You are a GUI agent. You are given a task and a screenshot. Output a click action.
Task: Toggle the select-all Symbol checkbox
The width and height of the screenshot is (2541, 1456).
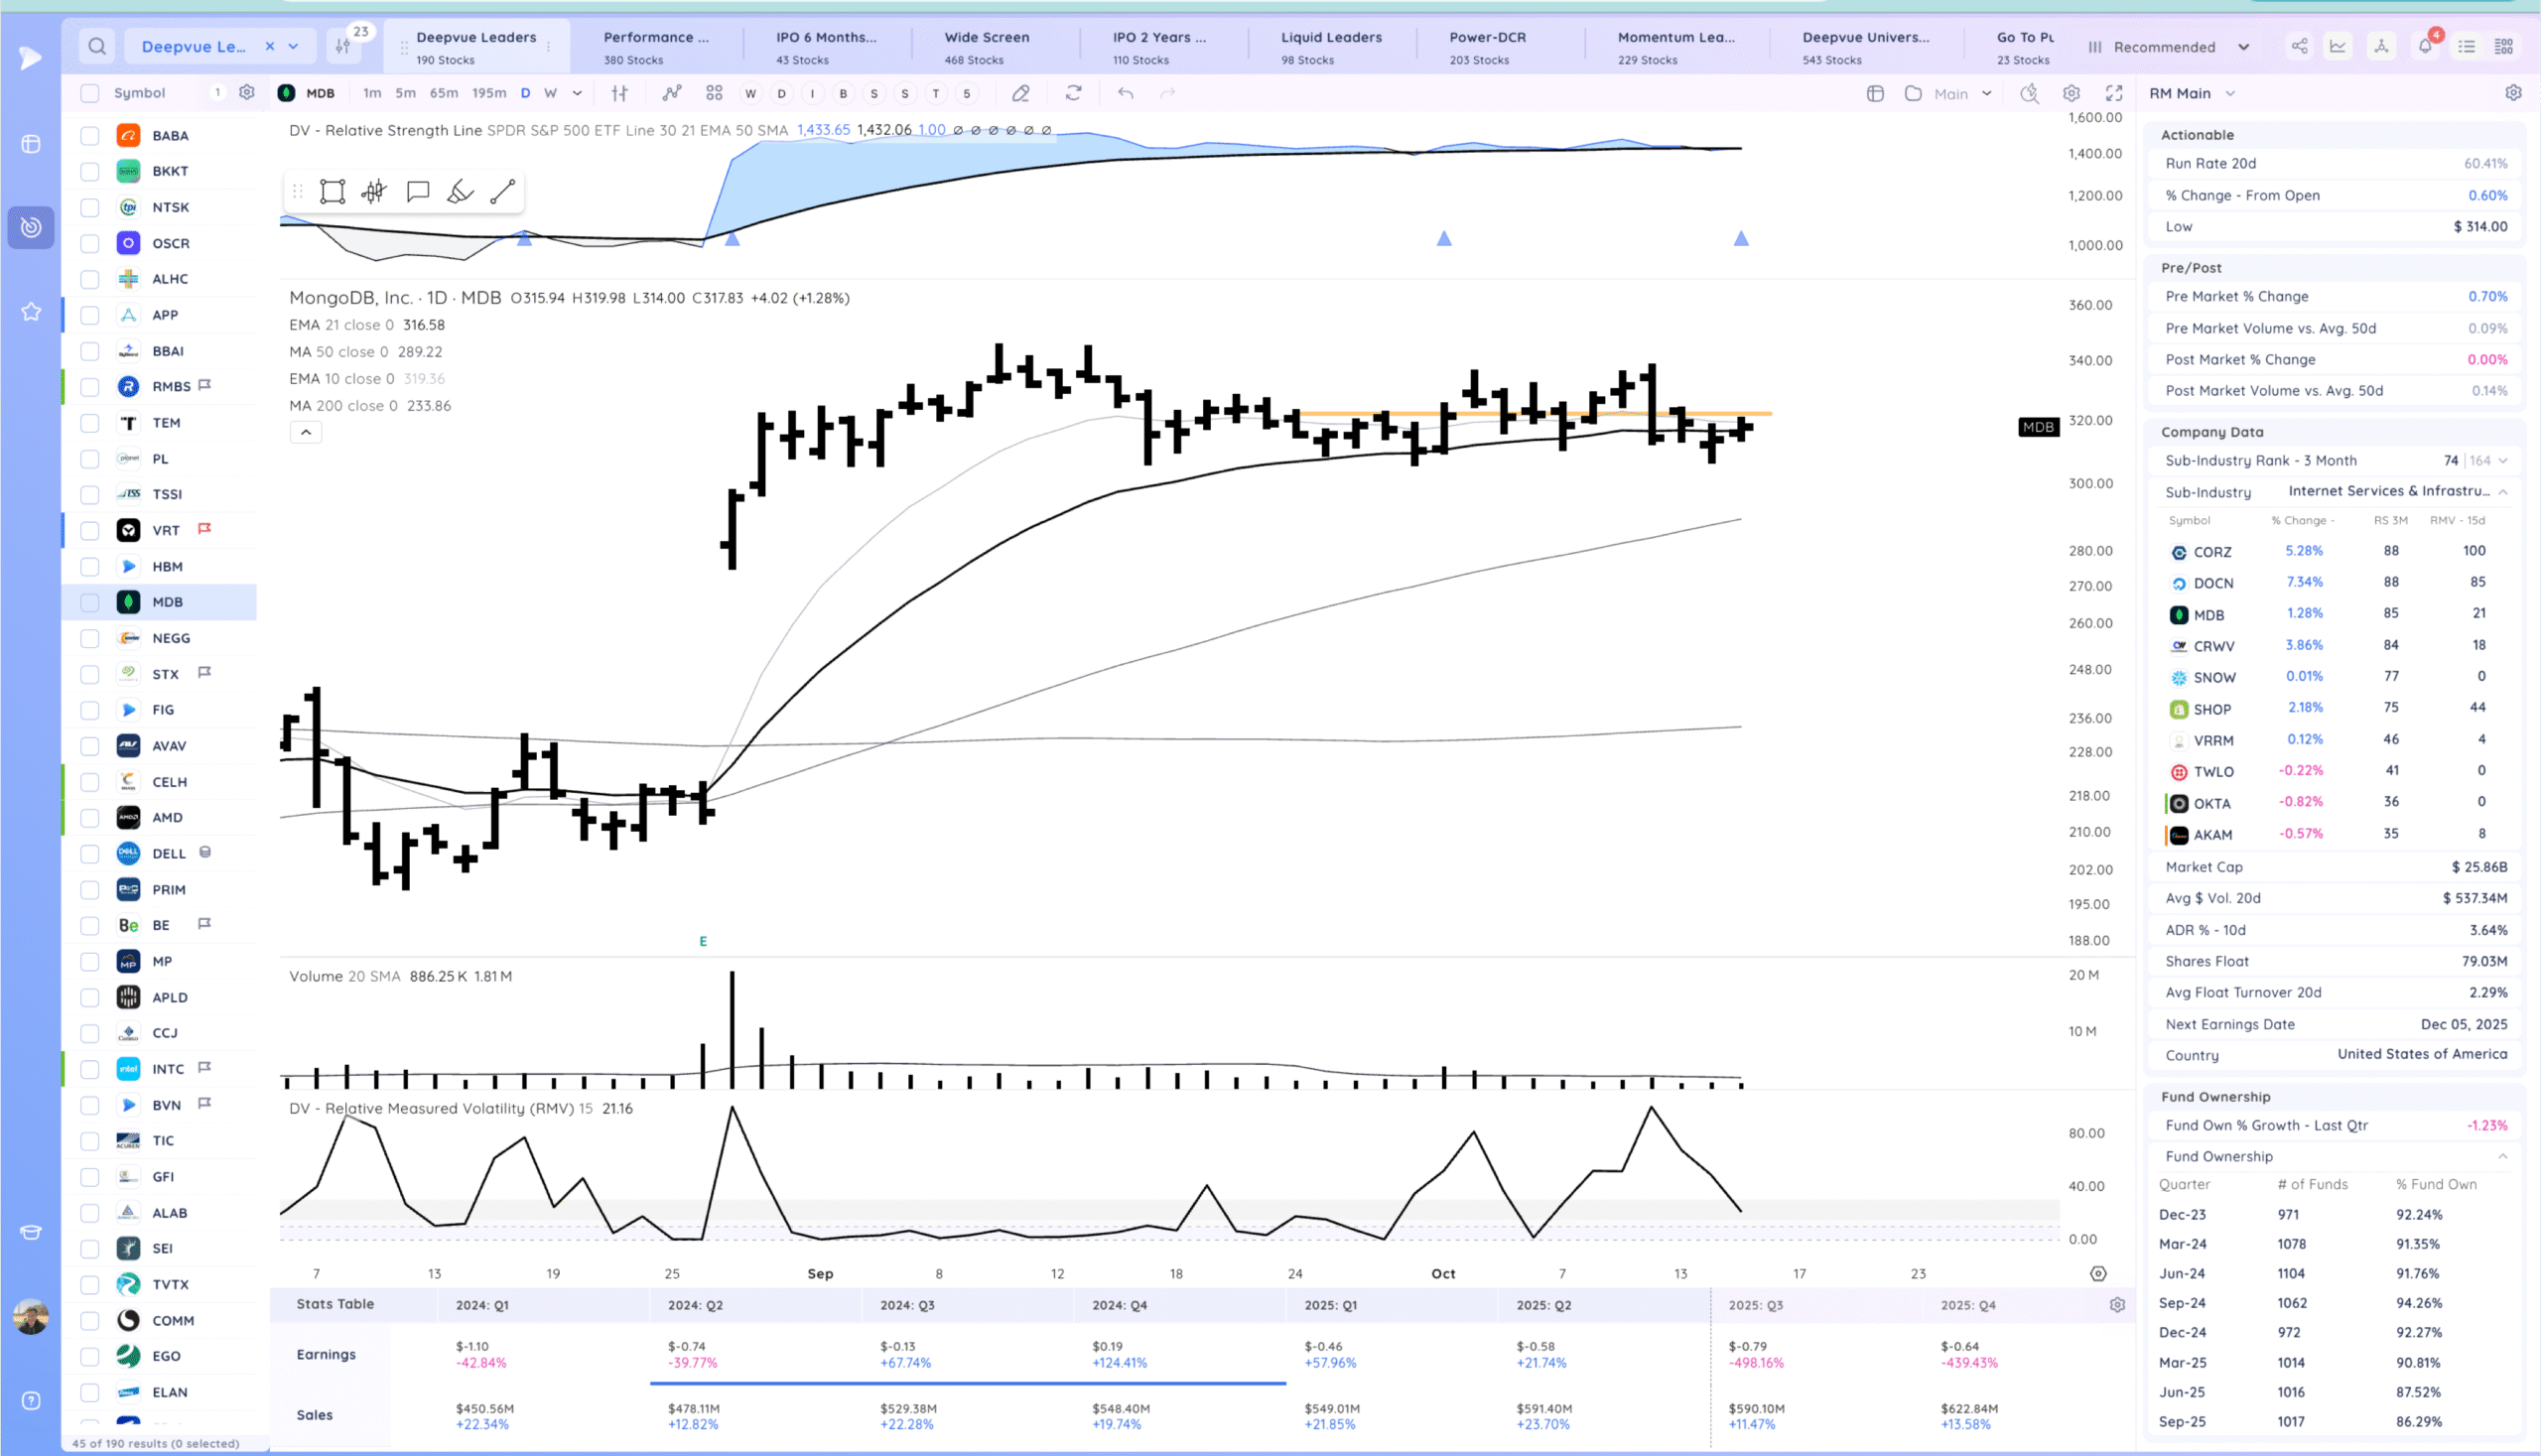(90, 93)
